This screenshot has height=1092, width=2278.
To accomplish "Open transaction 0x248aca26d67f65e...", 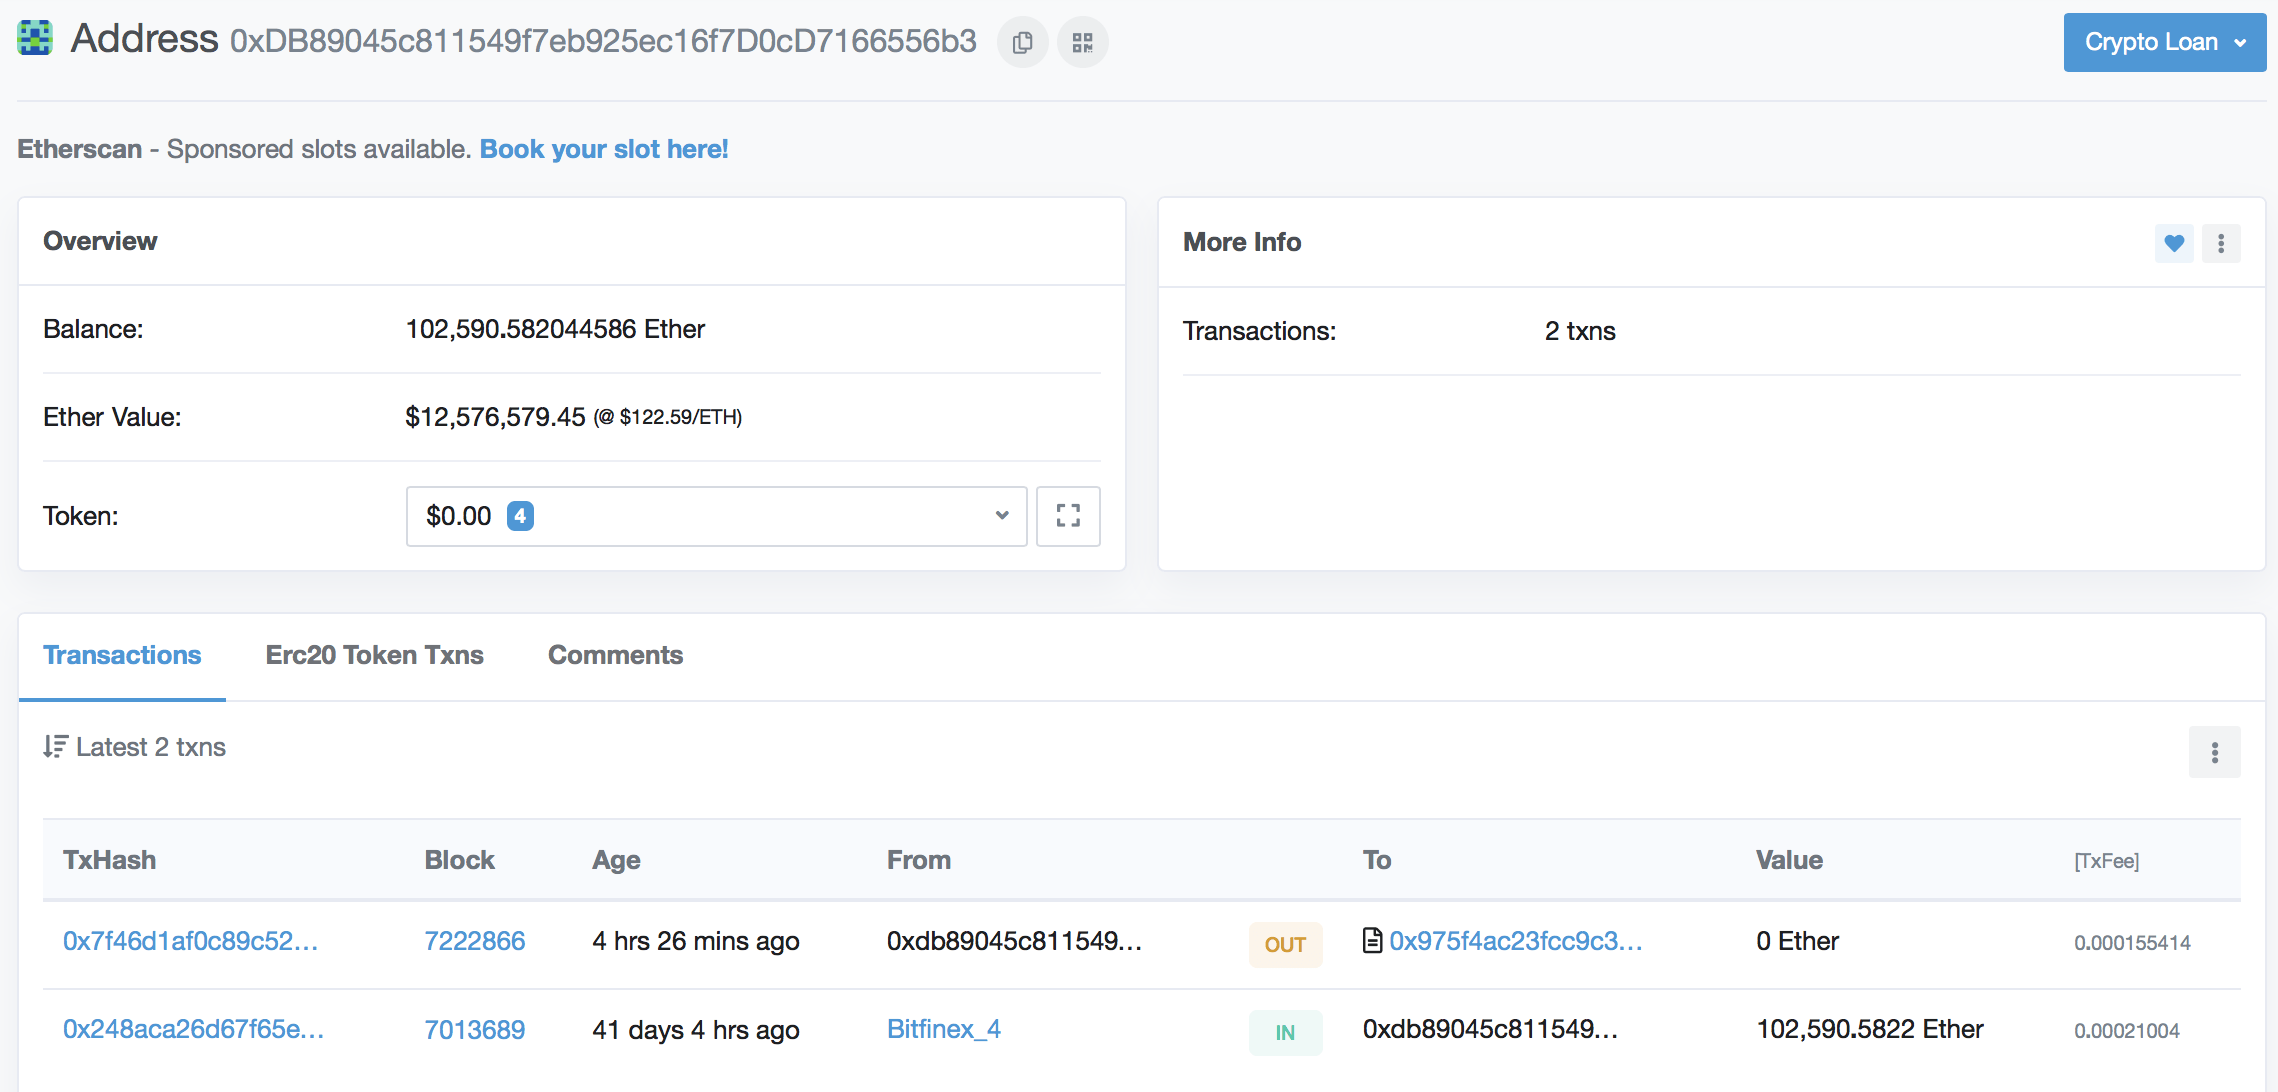I will click(193, 1029).
